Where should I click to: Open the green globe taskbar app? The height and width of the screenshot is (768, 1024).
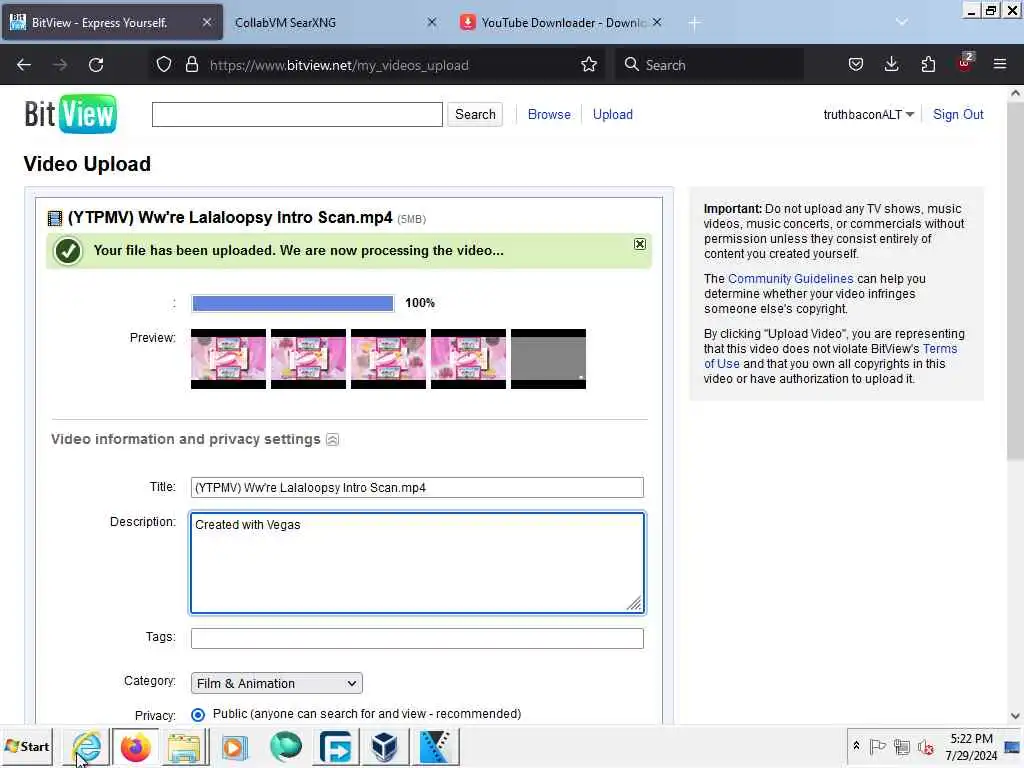285,746
